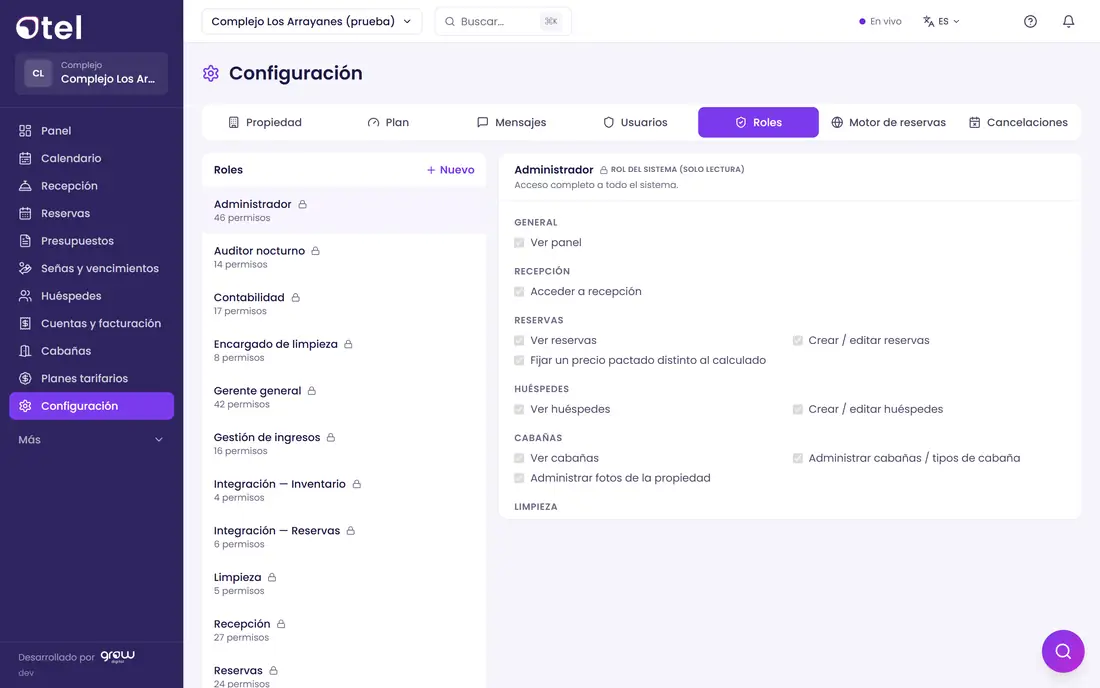Click the Panel sidebar icon

[x=25, y=130]
